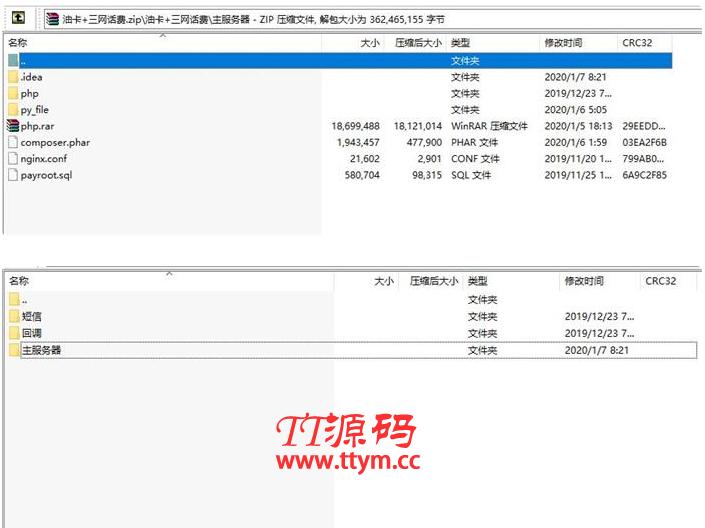
Task: Click the sort arrow above upper 名称 column
Action: coord(163,35)
